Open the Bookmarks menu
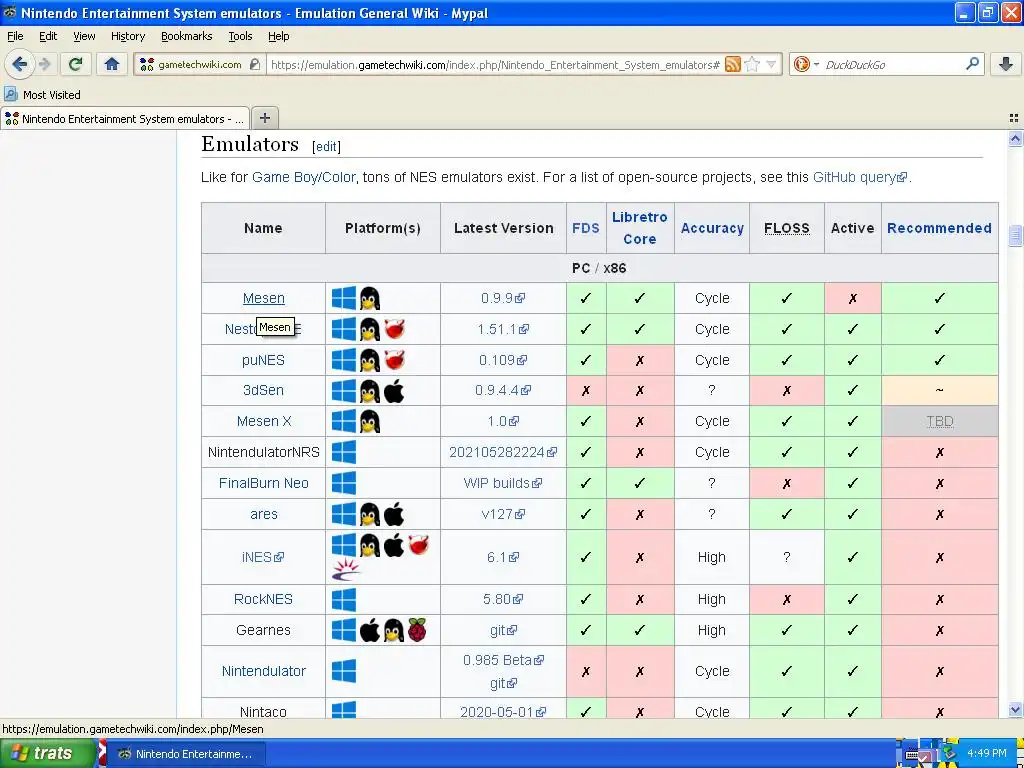The image size is (1024, 768). [187, 36]
